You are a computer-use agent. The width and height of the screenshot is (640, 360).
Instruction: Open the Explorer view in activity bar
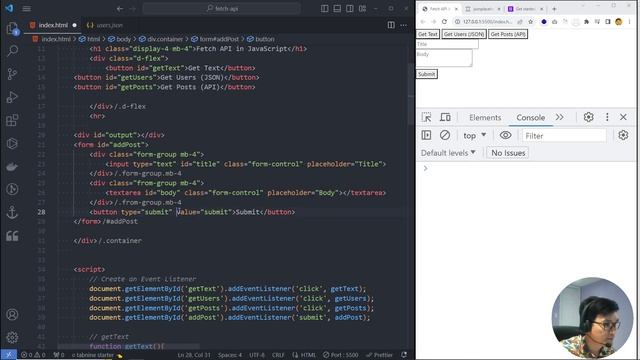tap(12, 28)
